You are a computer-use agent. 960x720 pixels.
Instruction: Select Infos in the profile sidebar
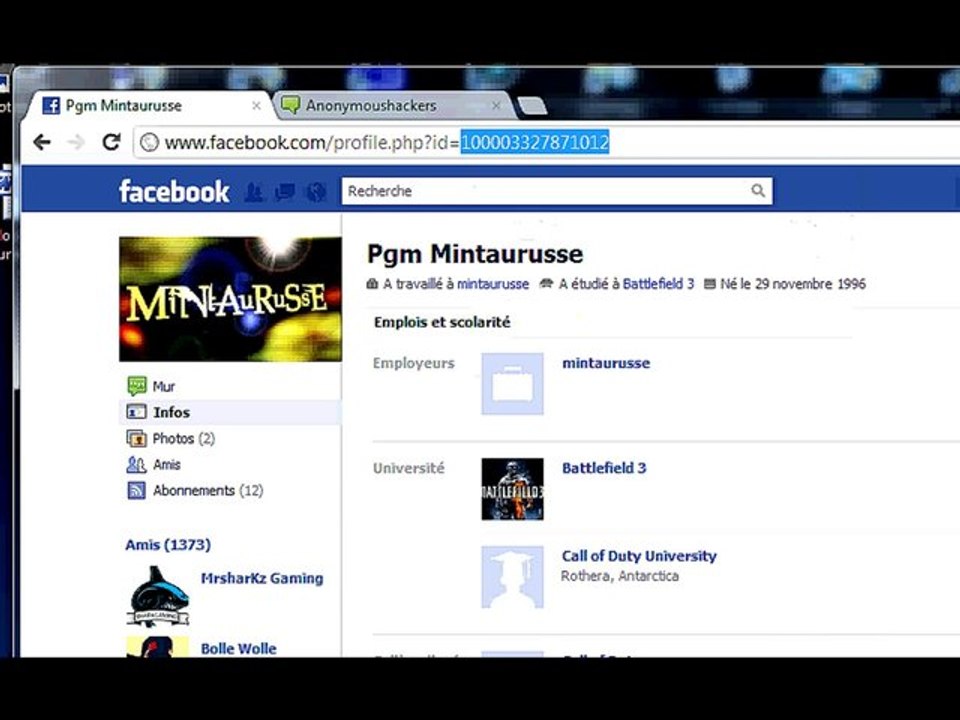pyautogui.click(x=171, y=412)
